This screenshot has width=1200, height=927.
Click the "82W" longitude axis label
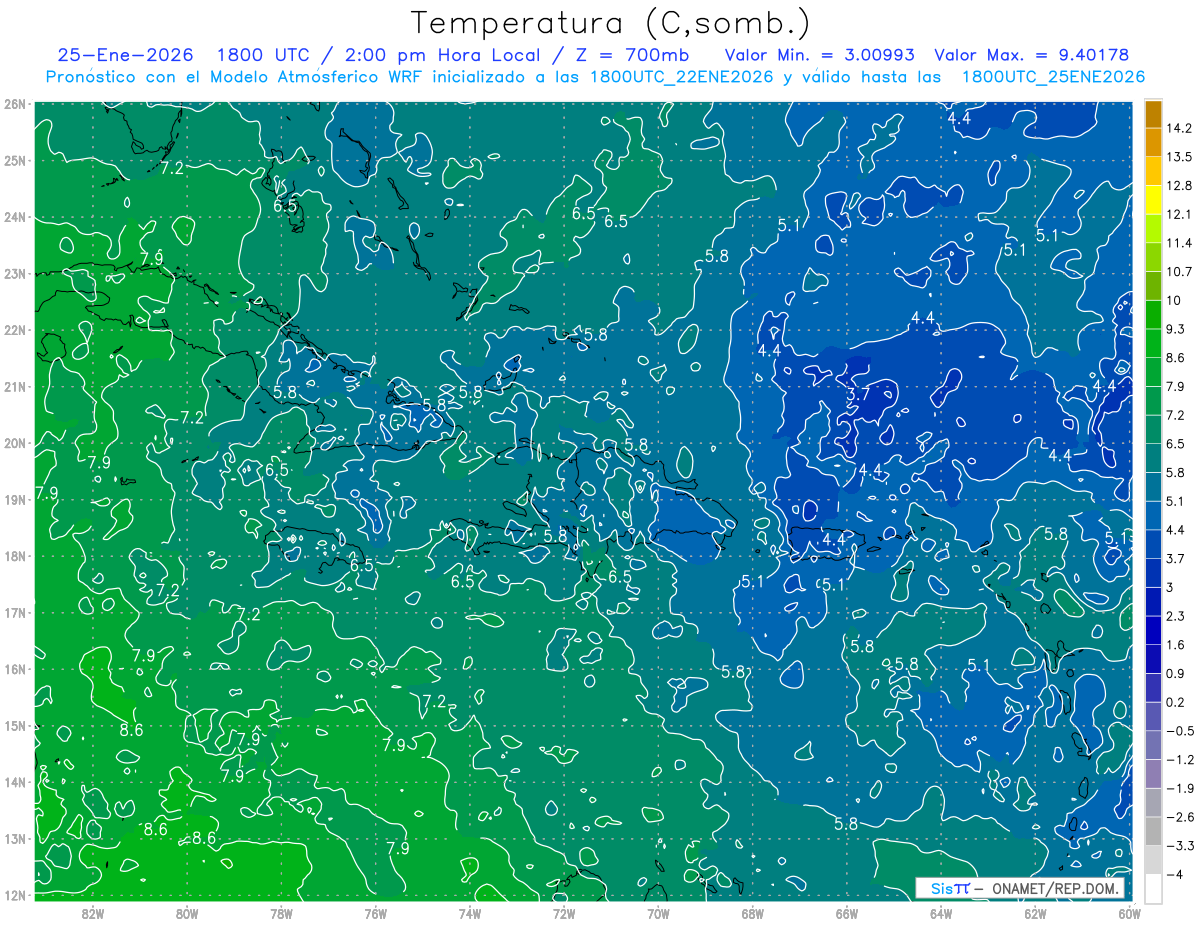pyautogui.click(x=93, y=913)
